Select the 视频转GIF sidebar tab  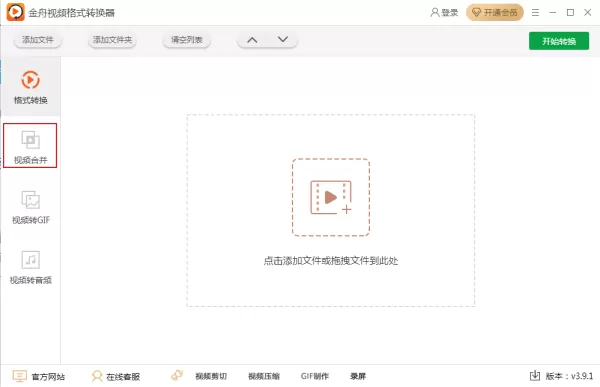tap(31, 207)
